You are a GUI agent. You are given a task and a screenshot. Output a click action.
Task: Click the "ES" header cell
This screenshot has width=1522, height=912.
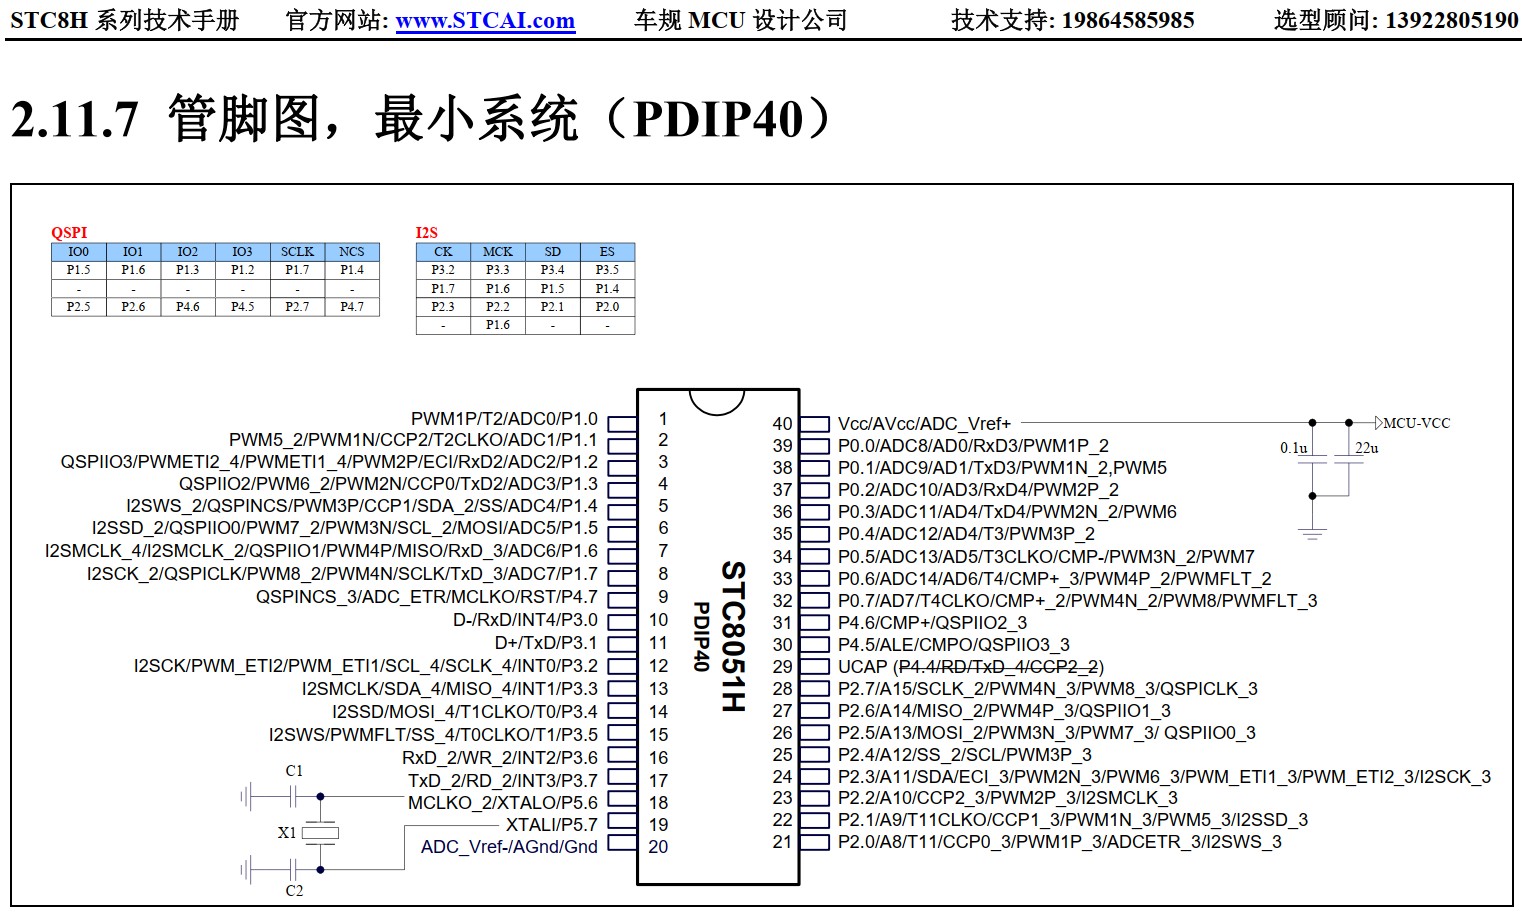pyautogui.click(x=607, y=252)
